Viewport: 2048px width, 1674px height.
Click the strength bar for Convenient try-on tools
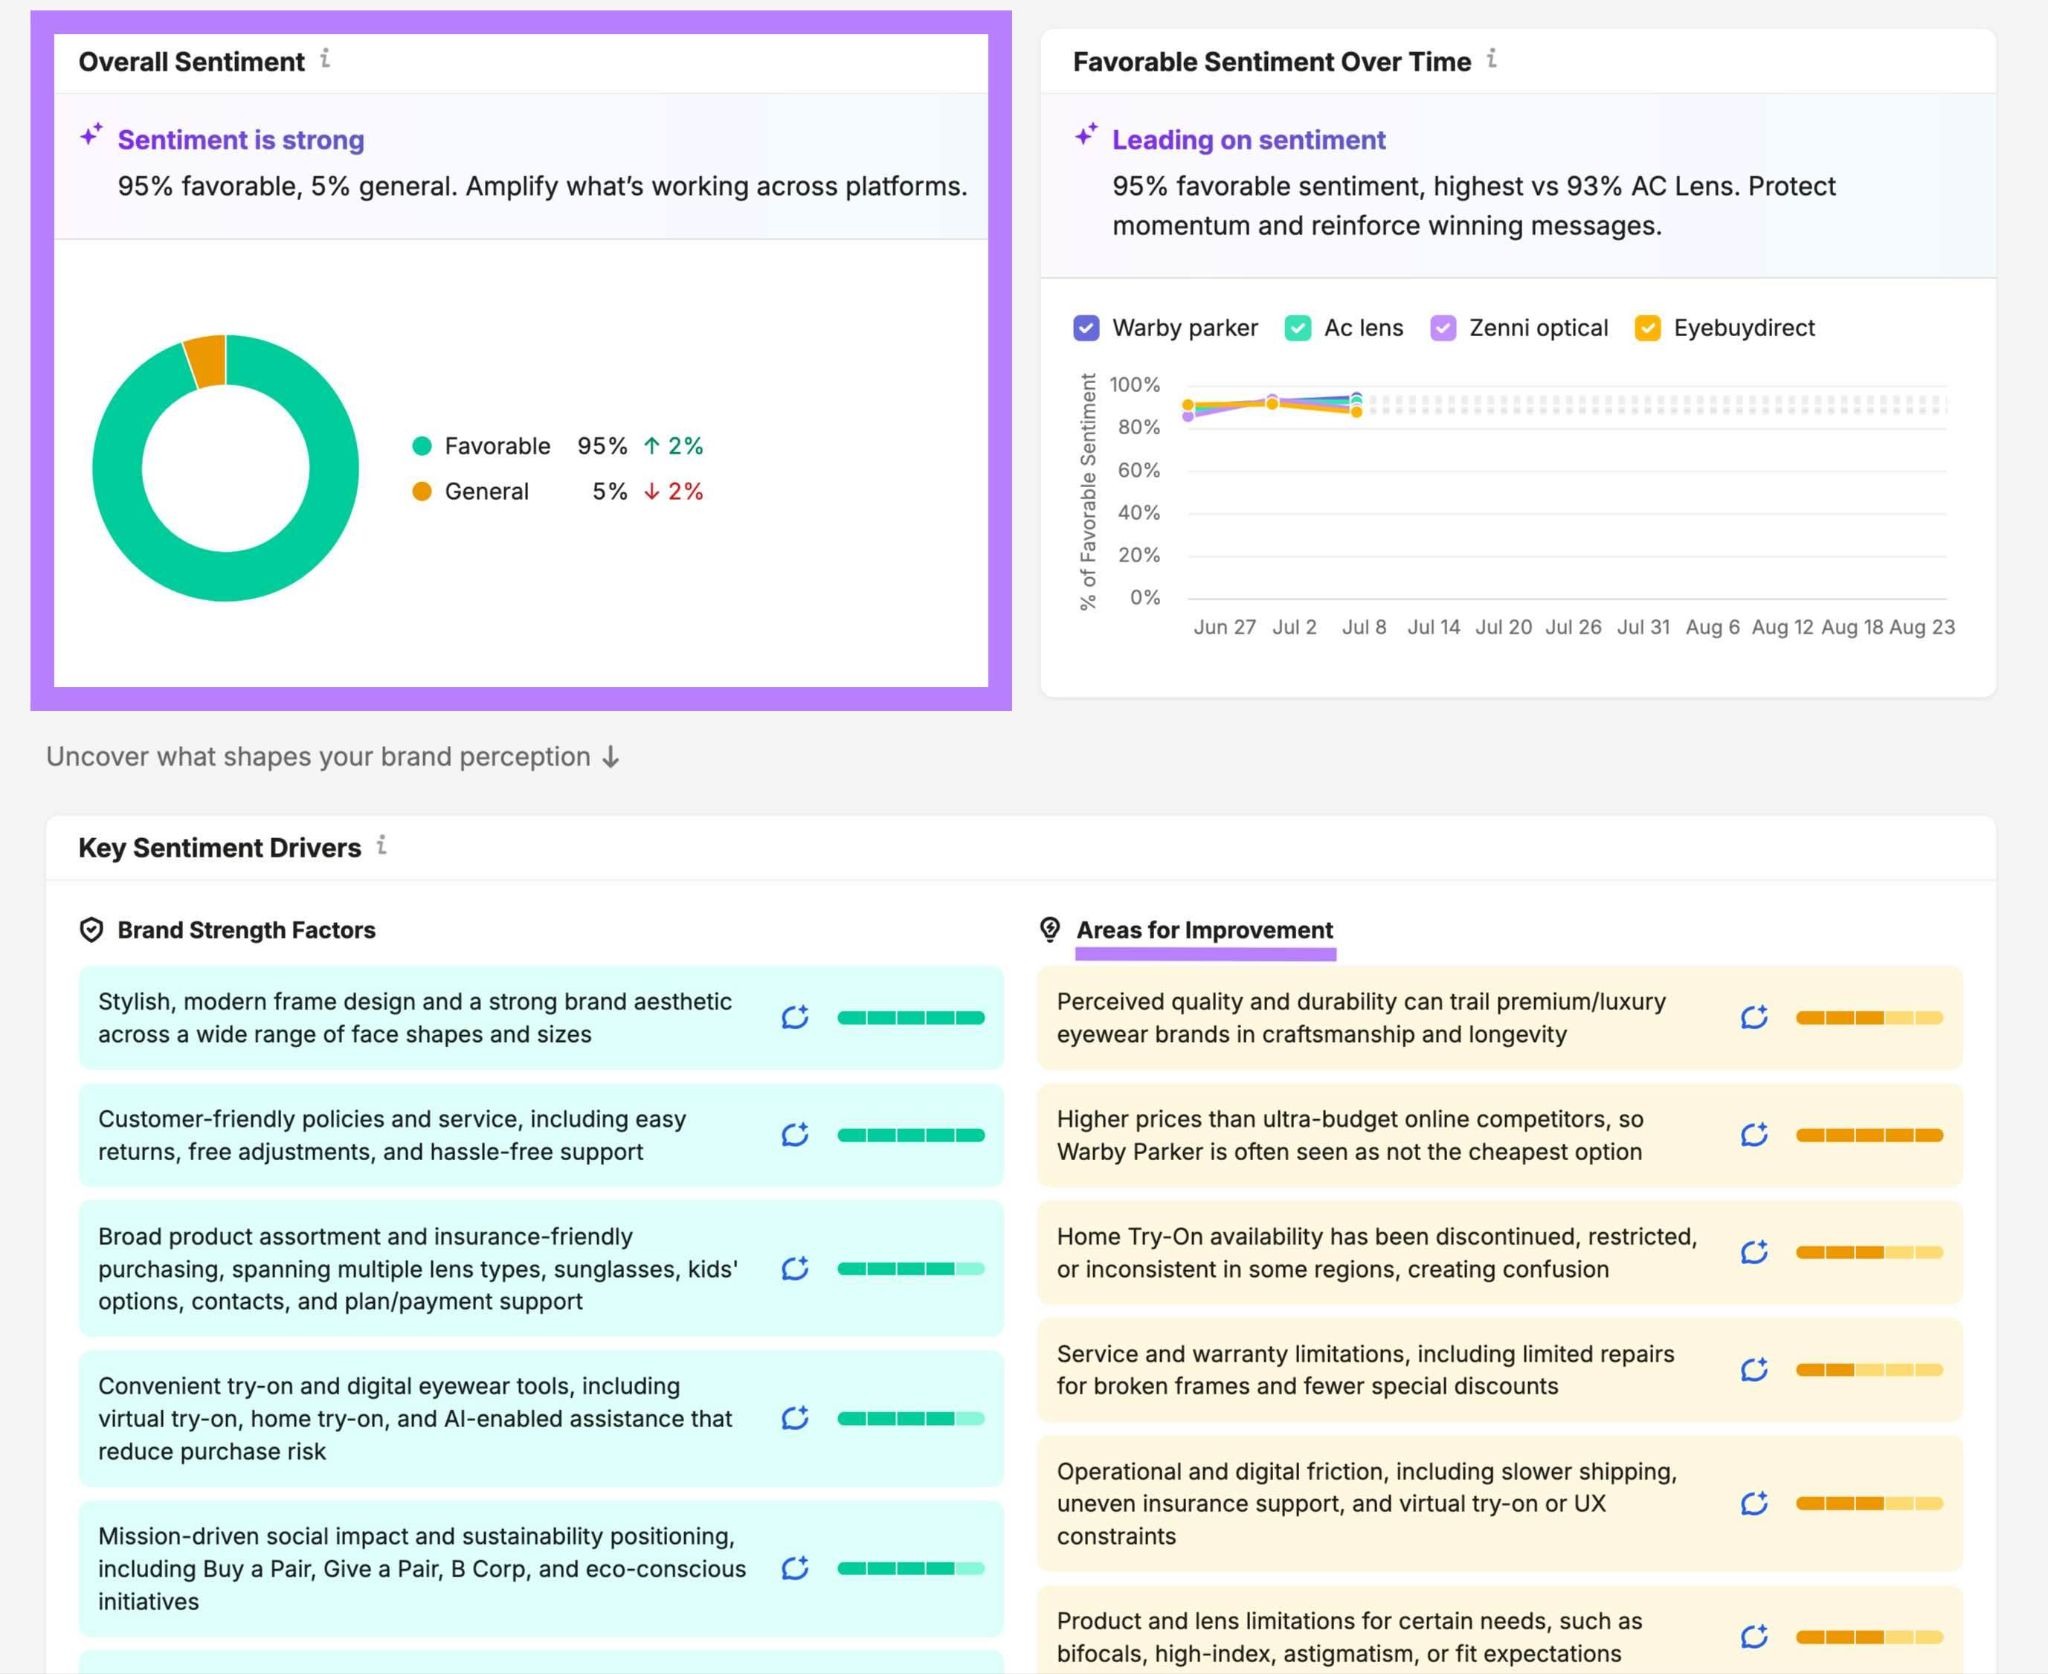911,1419
